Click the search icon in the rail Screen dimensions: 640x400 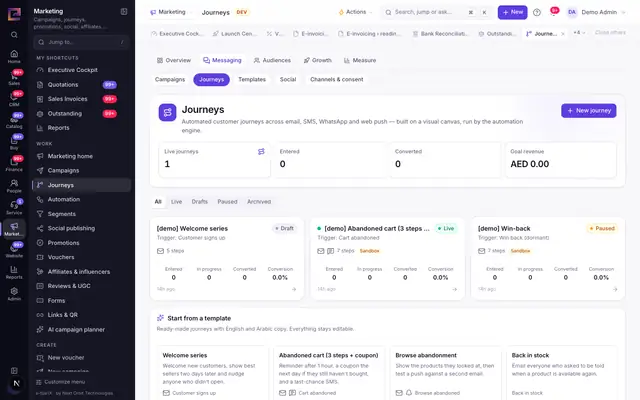coord(14,35)
